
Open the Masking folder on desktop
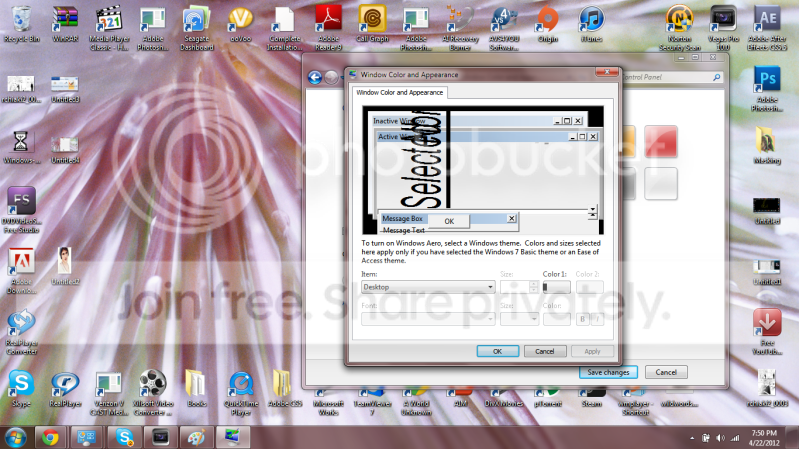pyautogui.click(x=767, y=146)
